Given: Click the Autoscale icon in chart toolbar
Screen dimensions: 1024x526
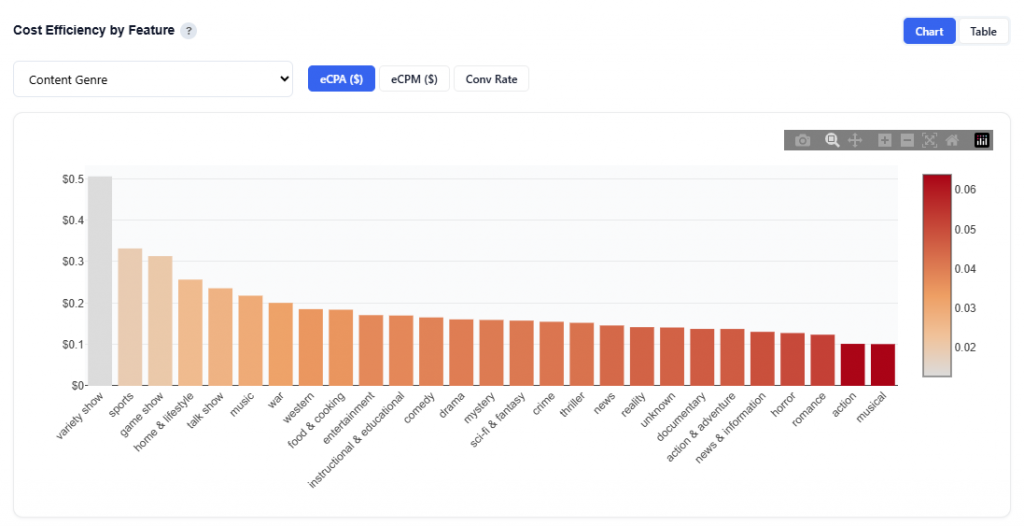Looking at the screenshot, I should (x=930, y=141).
